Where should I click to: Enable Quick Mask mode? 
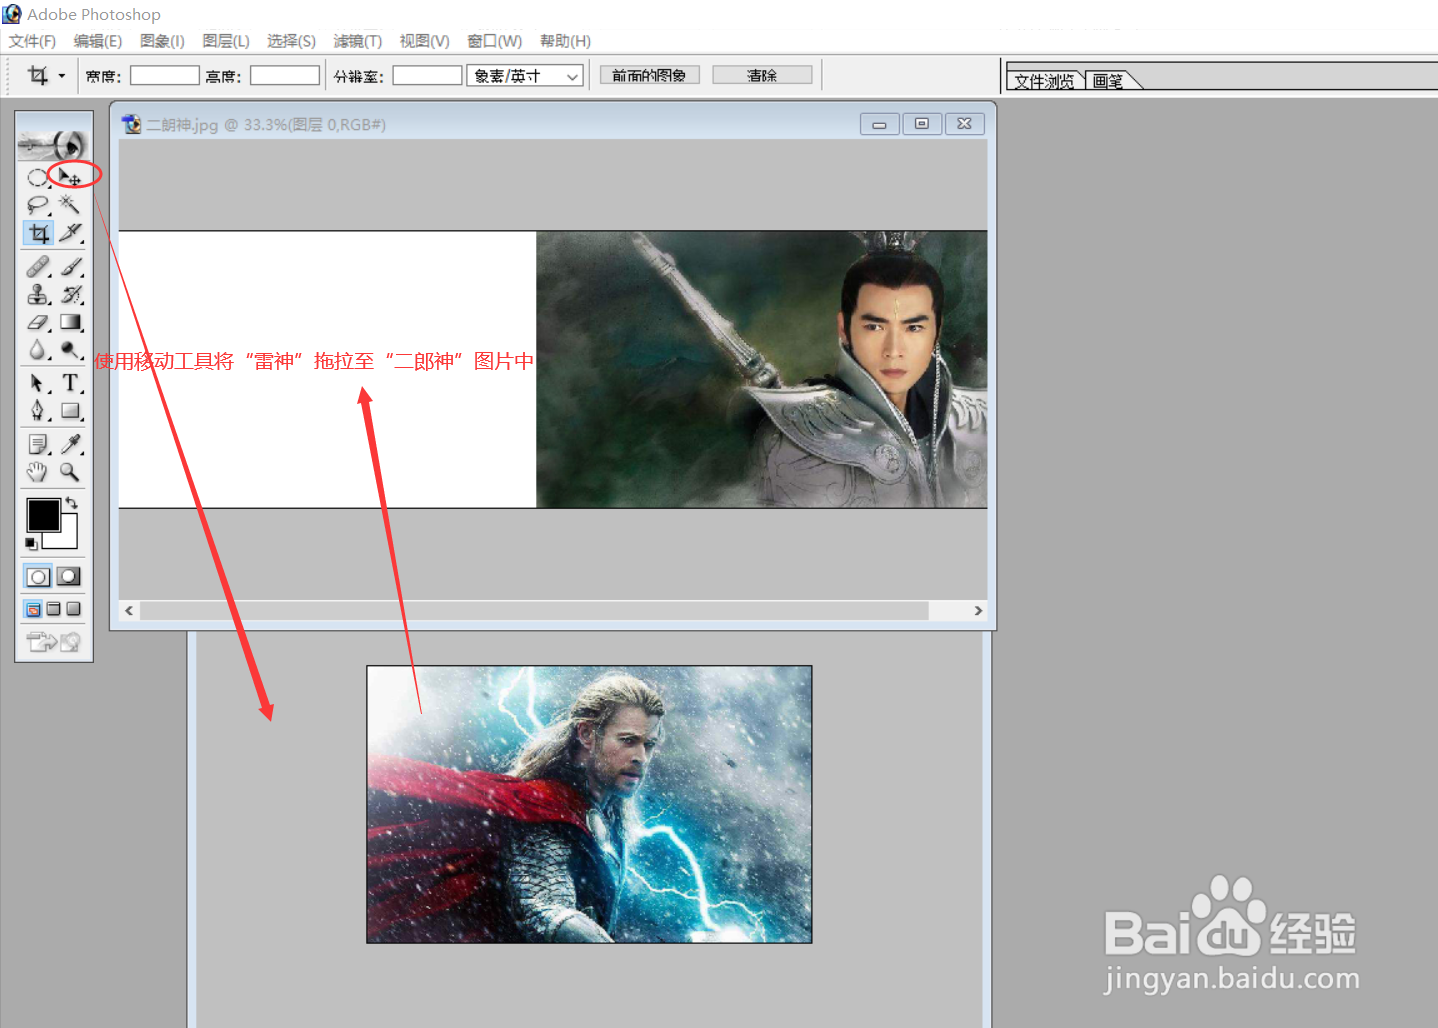[69, 577]
